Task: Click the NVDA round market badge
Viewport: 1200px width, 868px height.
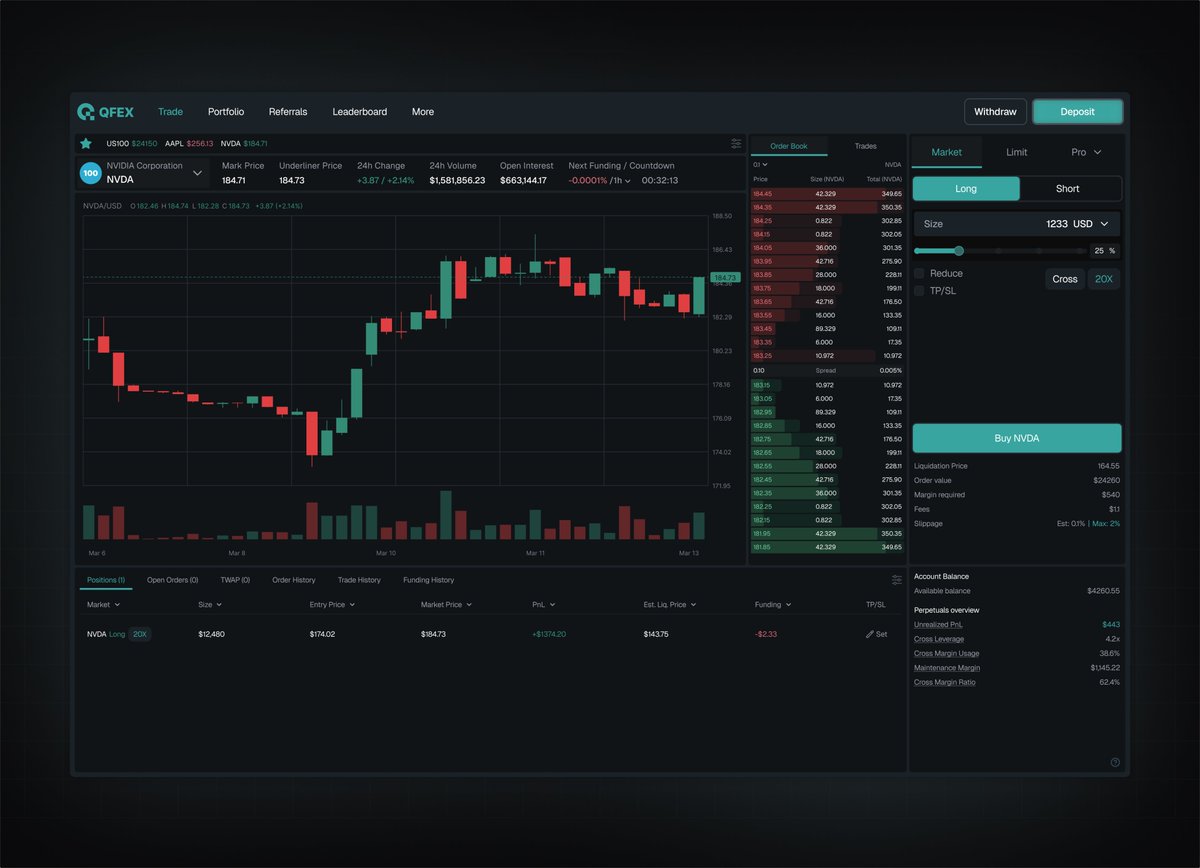Action: point(90,173)
